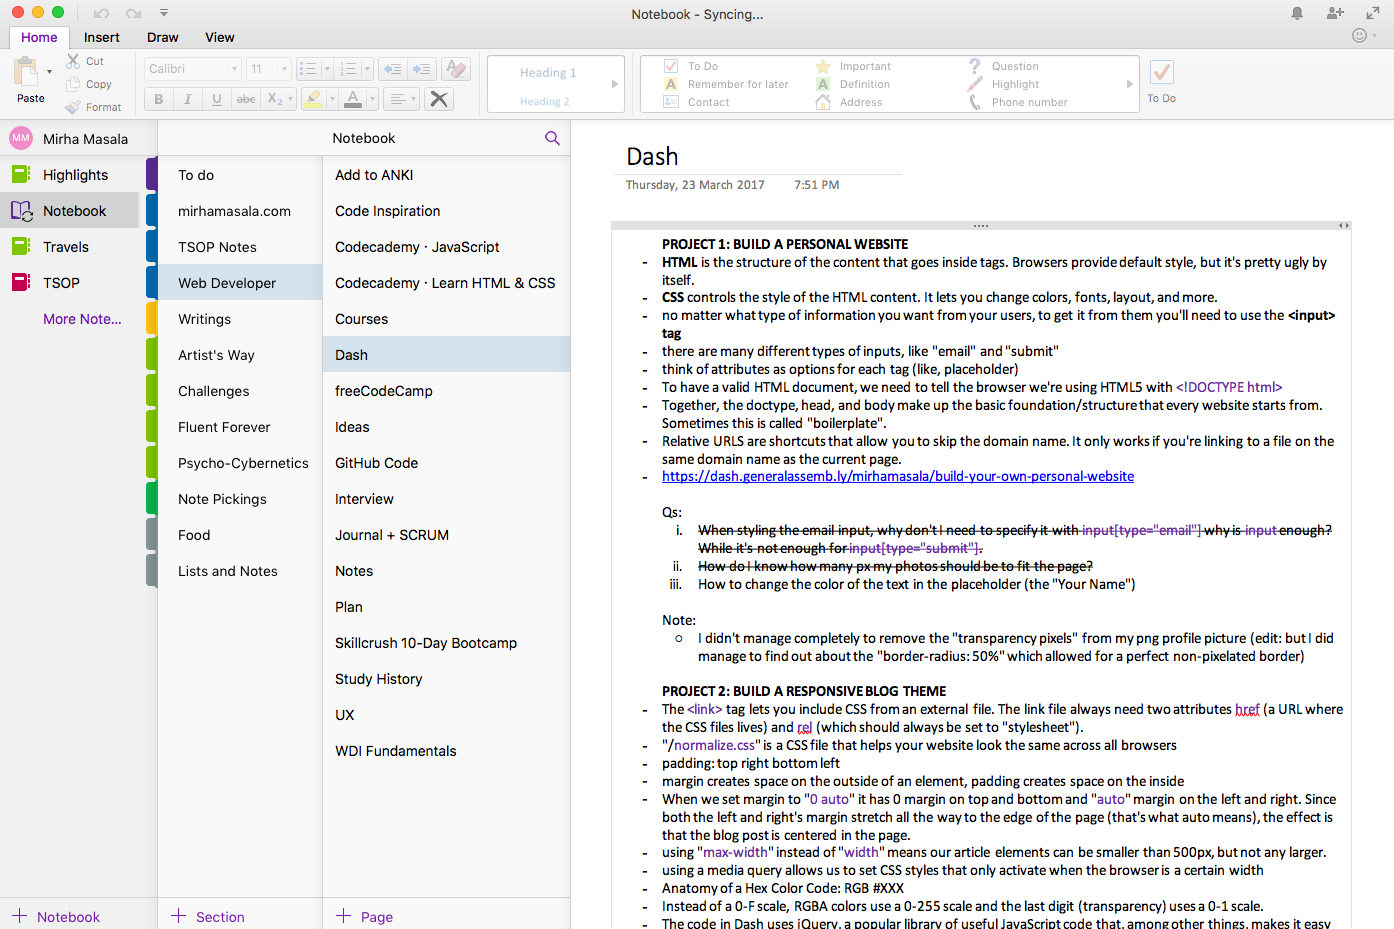Viewport: 1394px width, 929px height.
Task: Apply the Important star tag
Action: (x=853, y=66)
